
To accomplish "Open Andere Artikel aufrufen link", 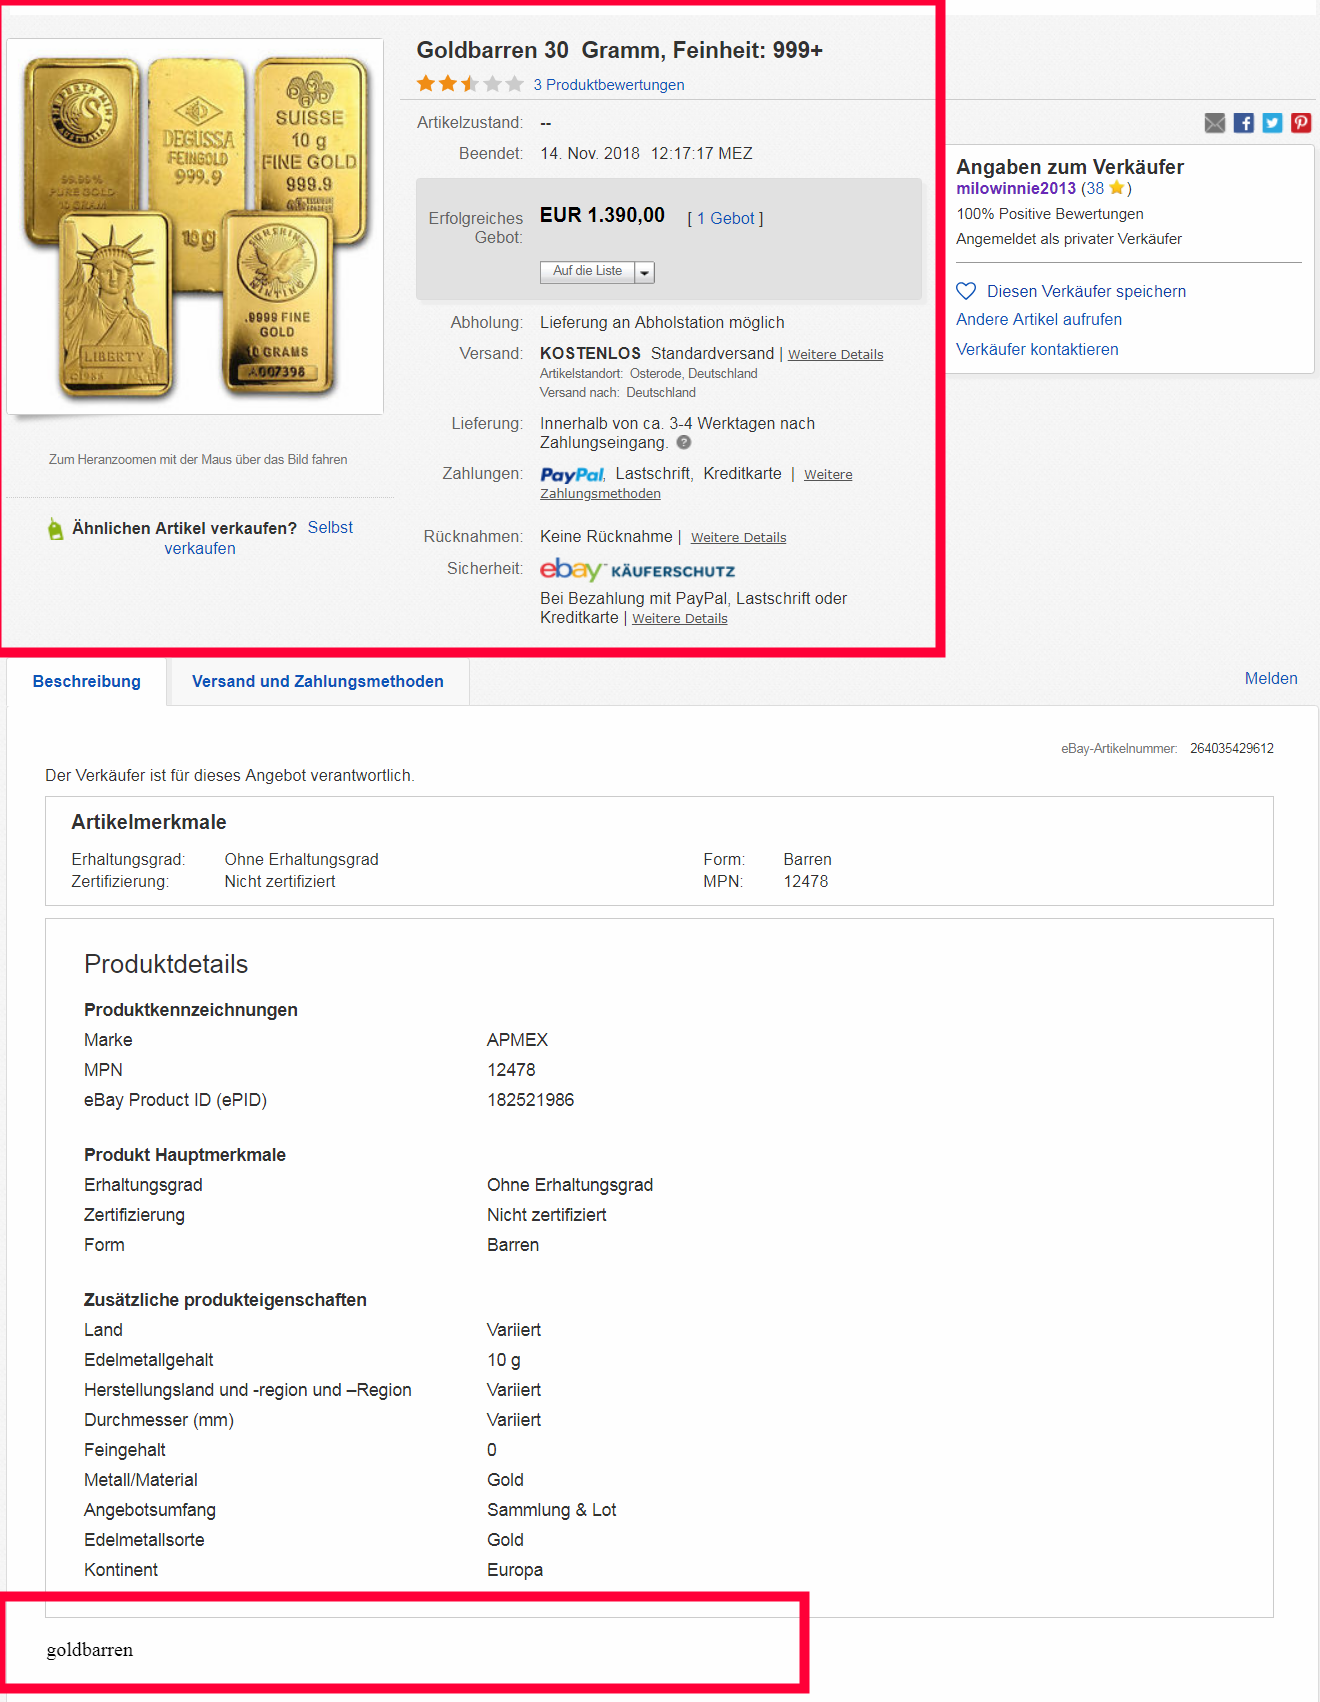I will coord(1038,320).
